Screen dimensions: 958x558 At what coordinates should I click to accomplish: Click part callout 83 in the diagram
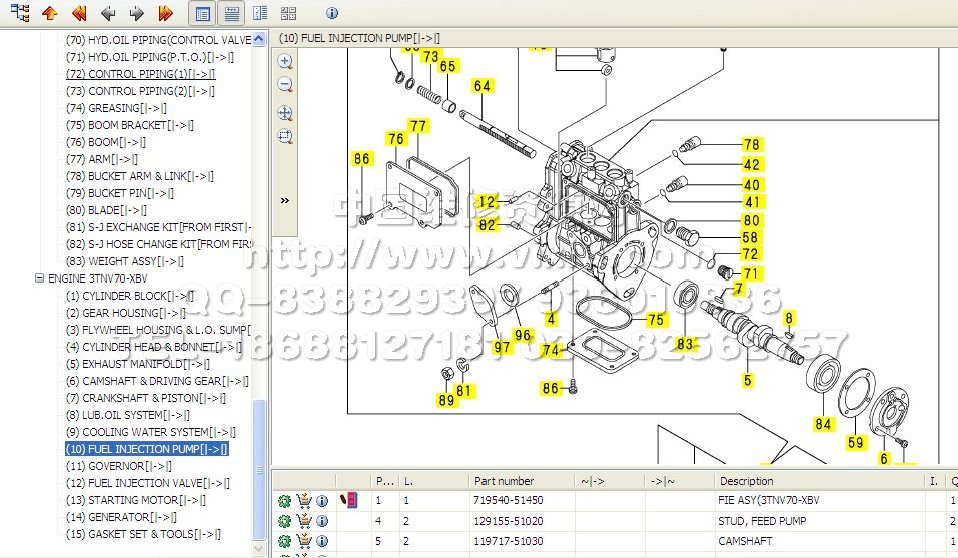click(x=685, y=345)
